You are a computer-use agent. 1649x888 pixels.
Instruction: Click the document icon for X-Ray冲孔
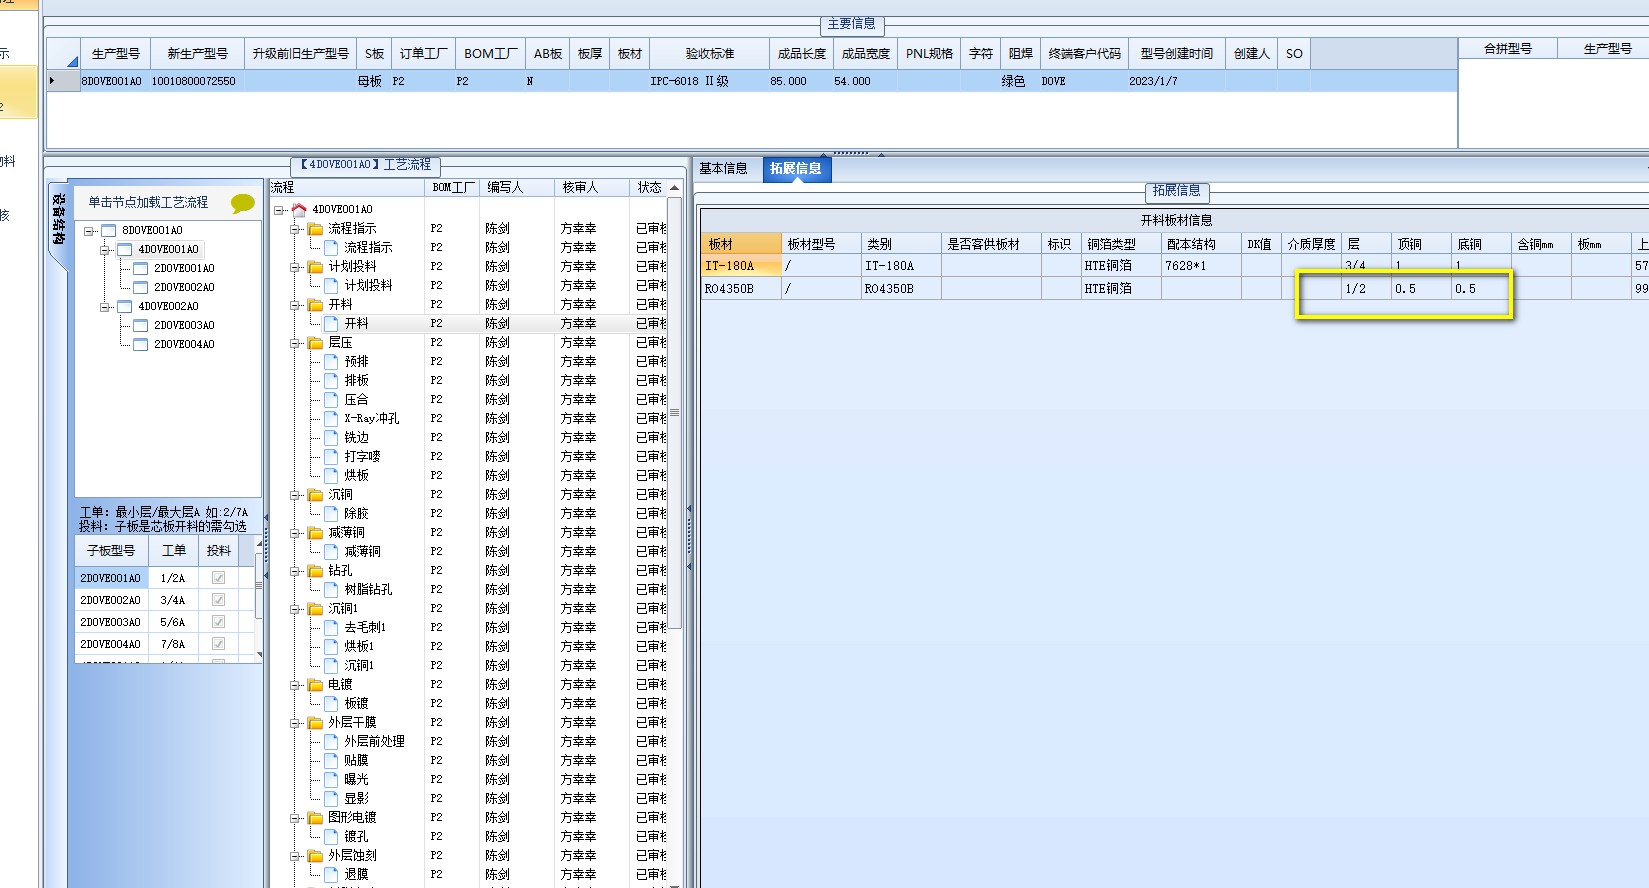(331, 418)
